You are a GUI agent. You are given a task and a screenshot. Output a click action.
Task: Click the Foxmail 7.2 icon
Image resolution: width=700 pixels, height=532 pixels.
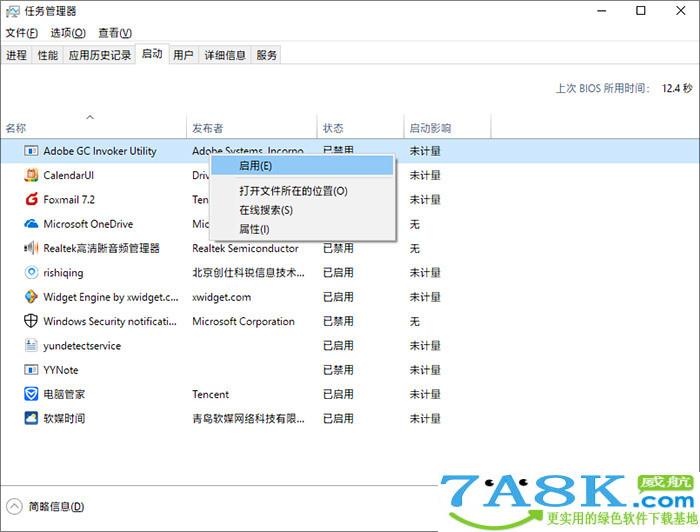(31, 200)
